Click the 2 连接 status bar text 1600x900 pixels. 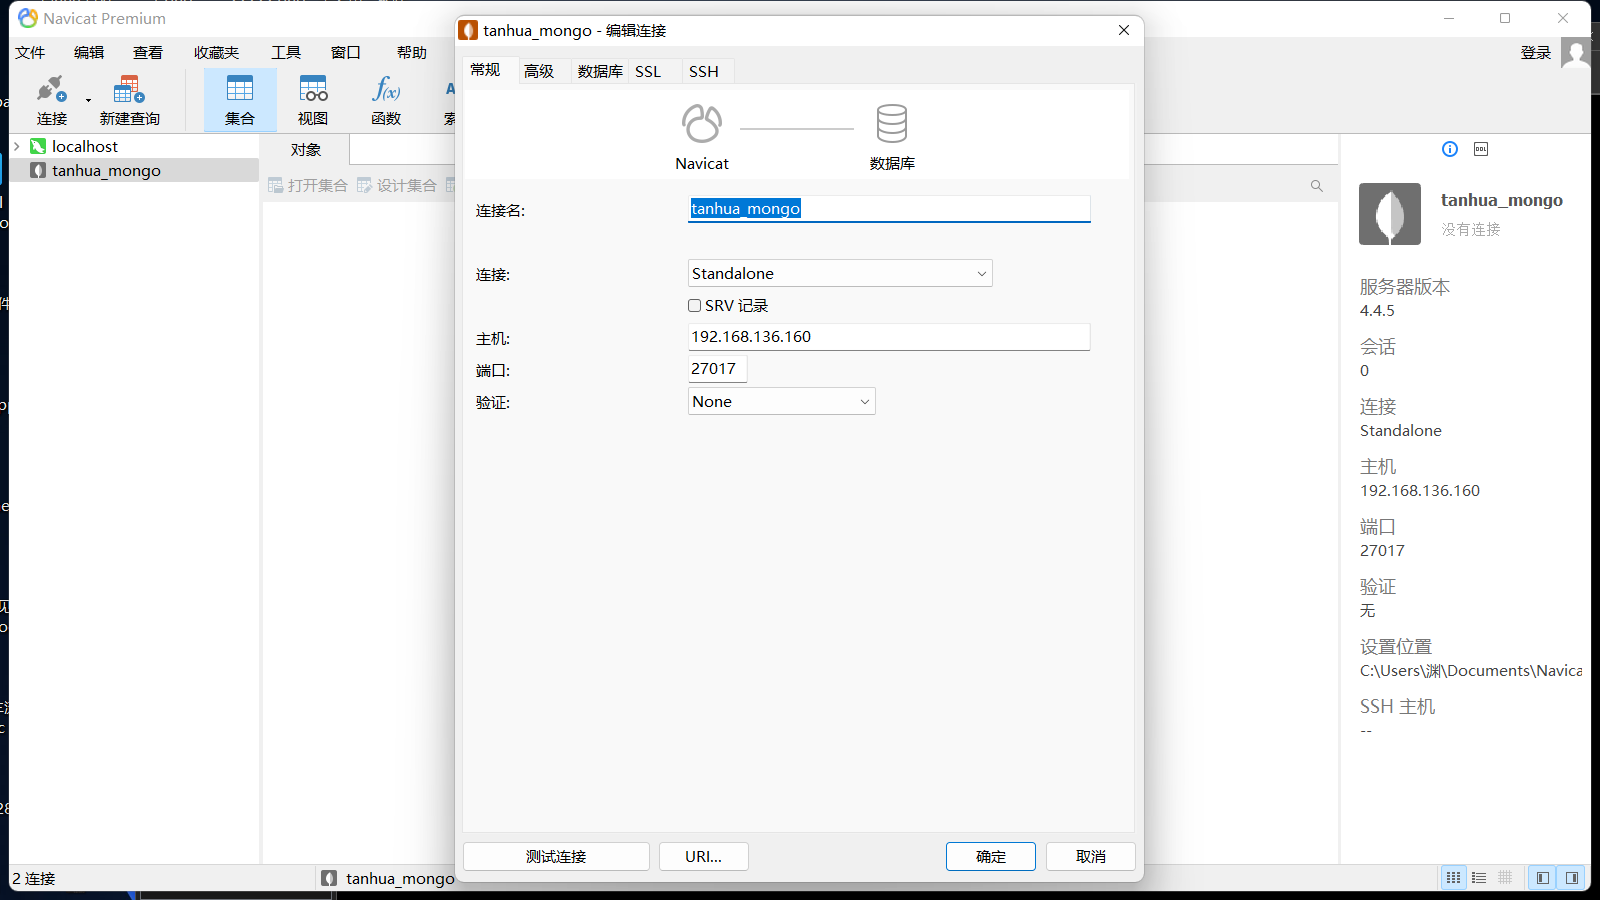[x=34, y=879]
